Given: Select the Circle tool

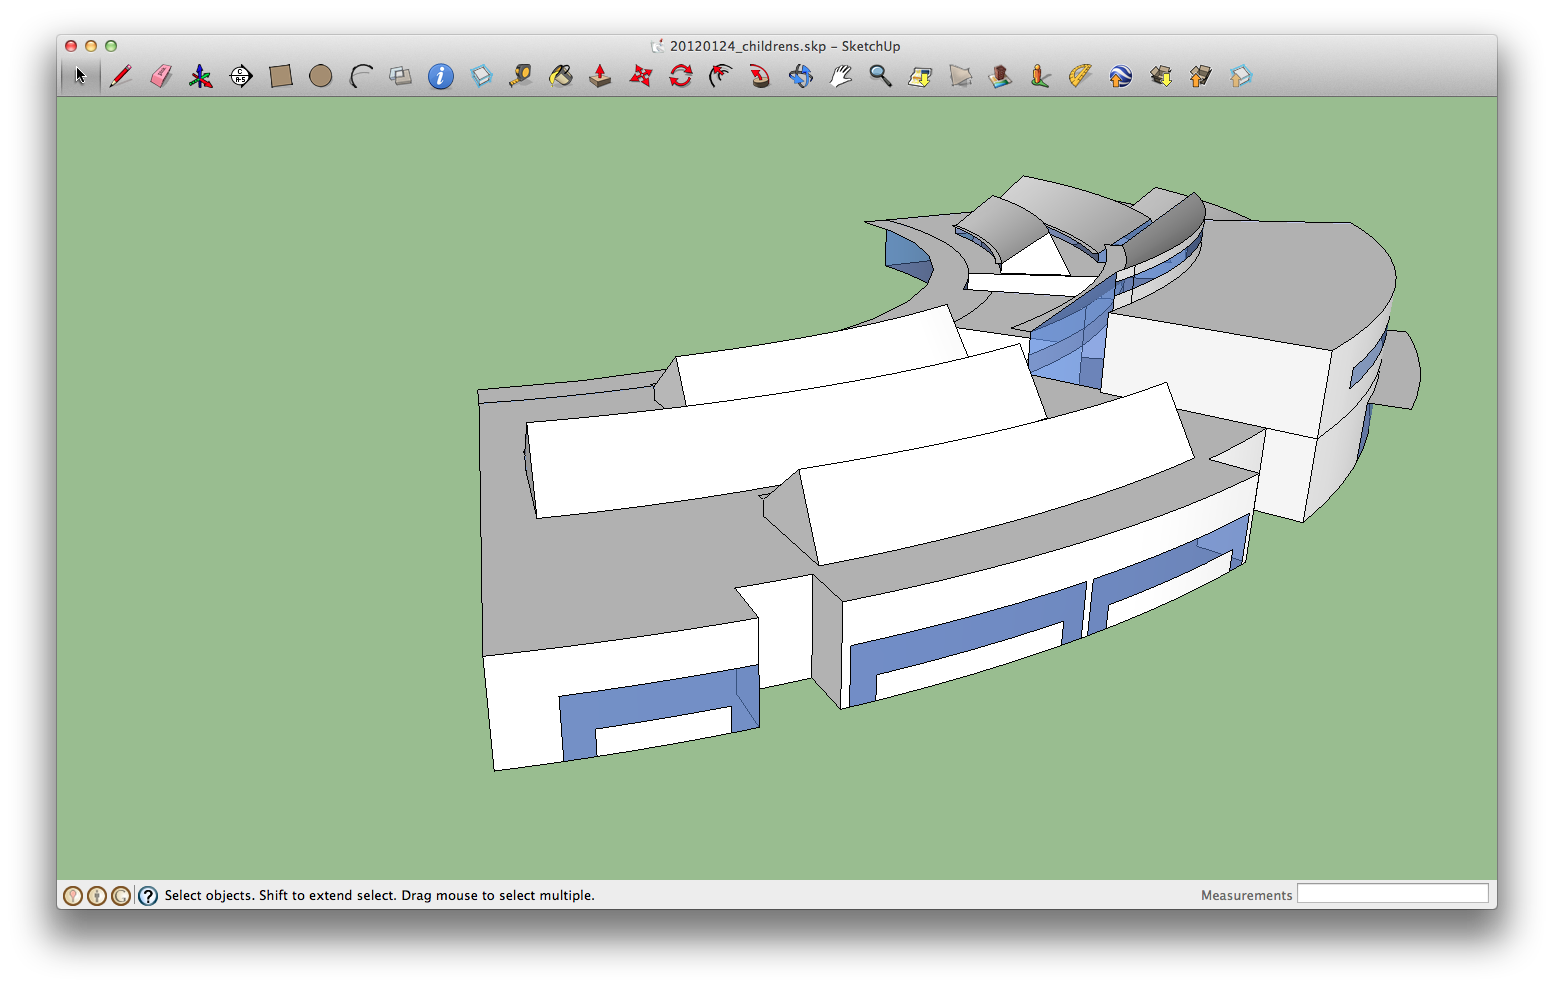Looking at the screenshot, I should pos(321,76).
